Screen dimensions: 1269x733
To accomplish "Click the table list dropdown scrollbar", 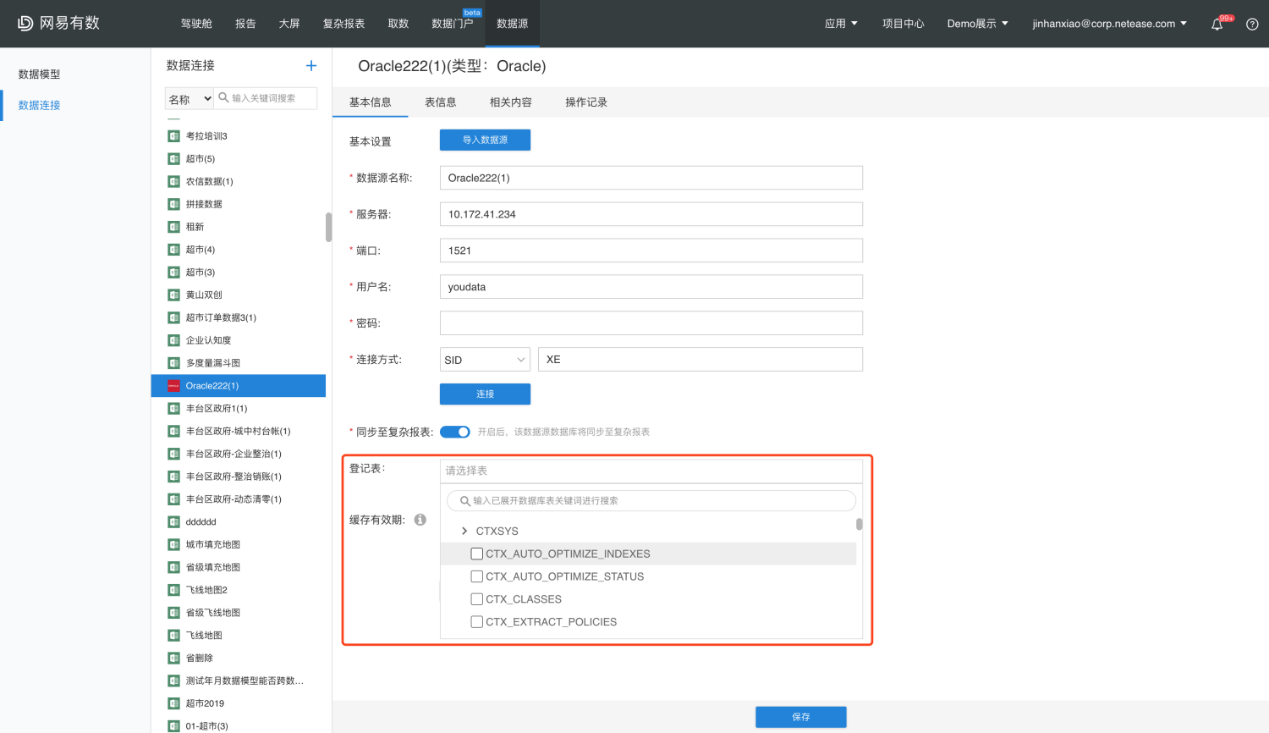I will (859, 524).
